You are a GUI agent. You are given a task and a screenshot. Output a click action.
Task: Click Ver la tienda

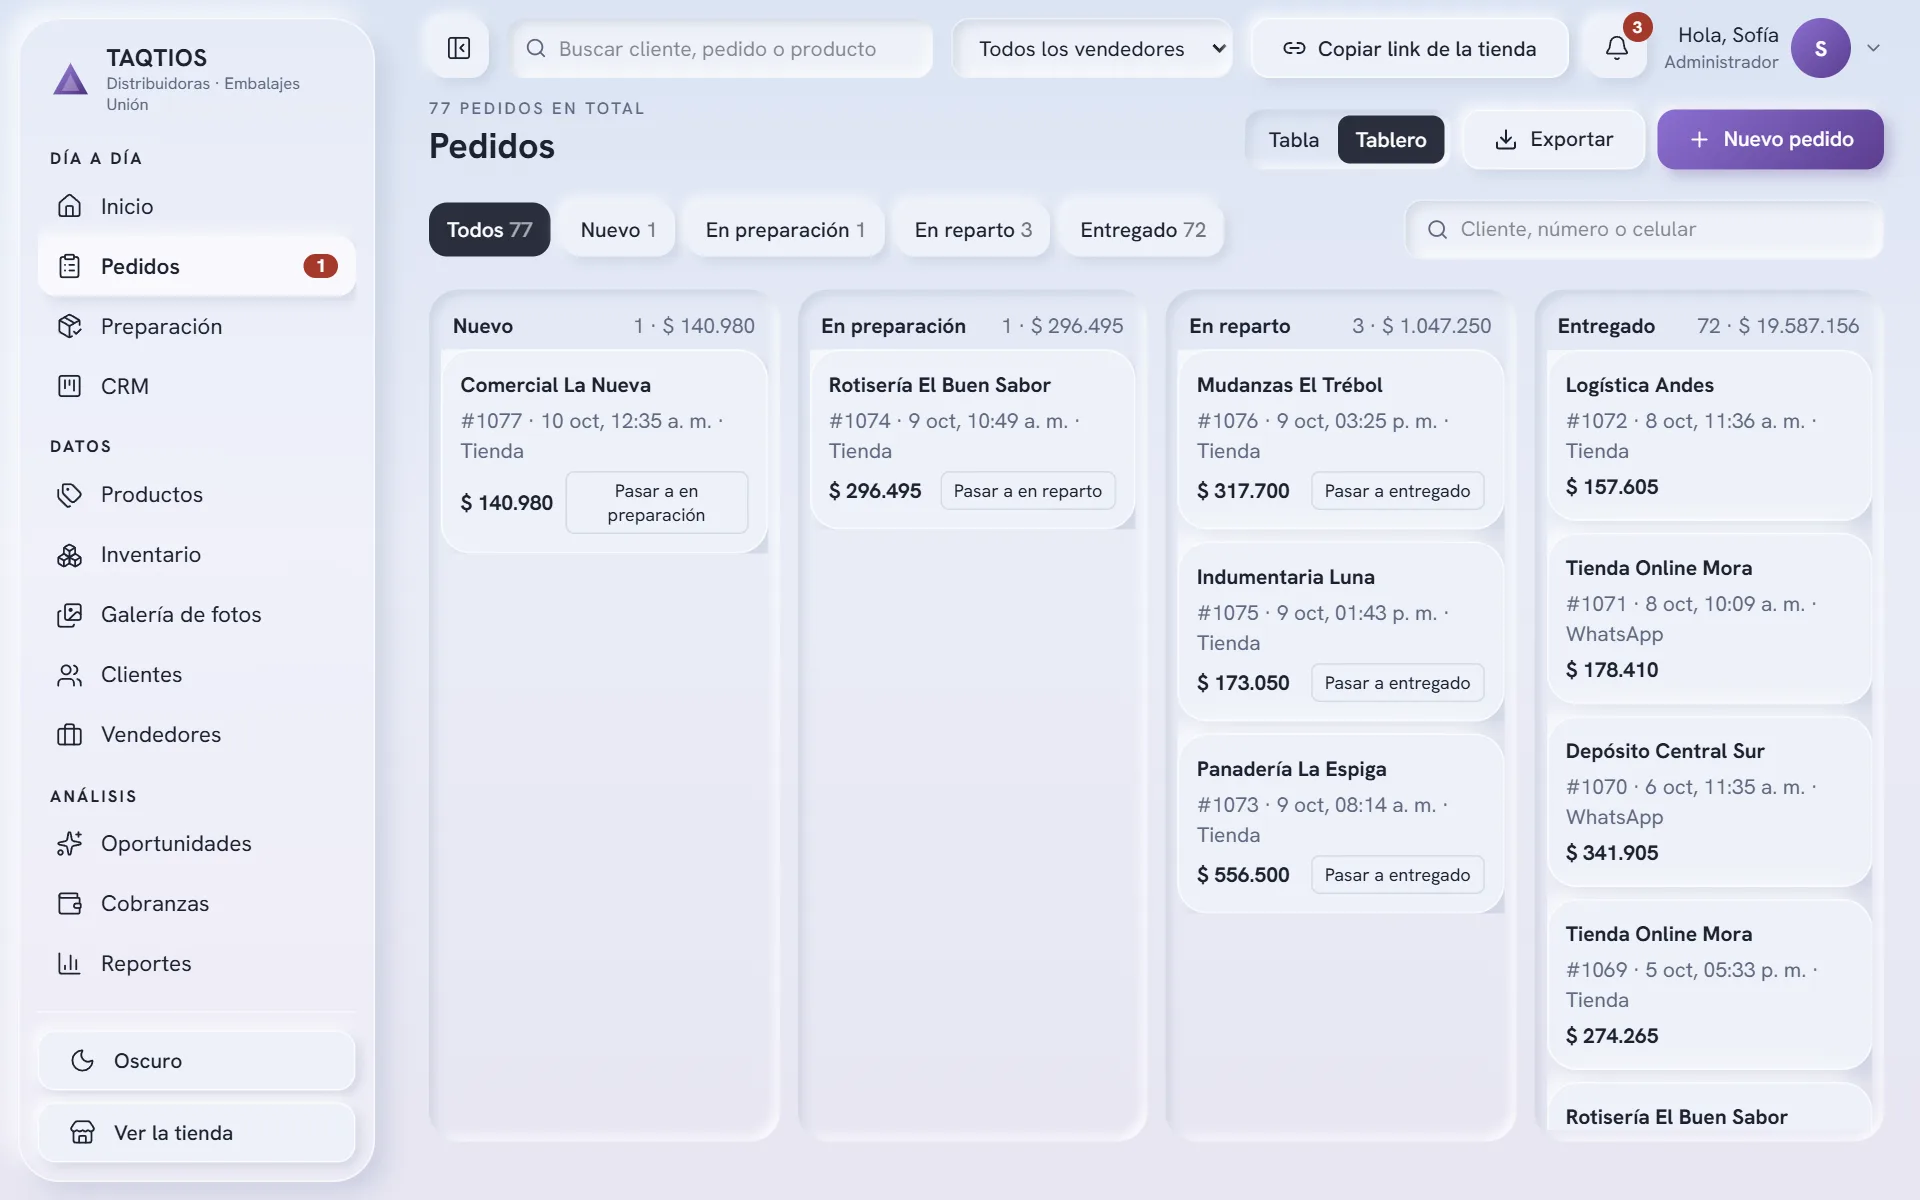[197, 1132]
